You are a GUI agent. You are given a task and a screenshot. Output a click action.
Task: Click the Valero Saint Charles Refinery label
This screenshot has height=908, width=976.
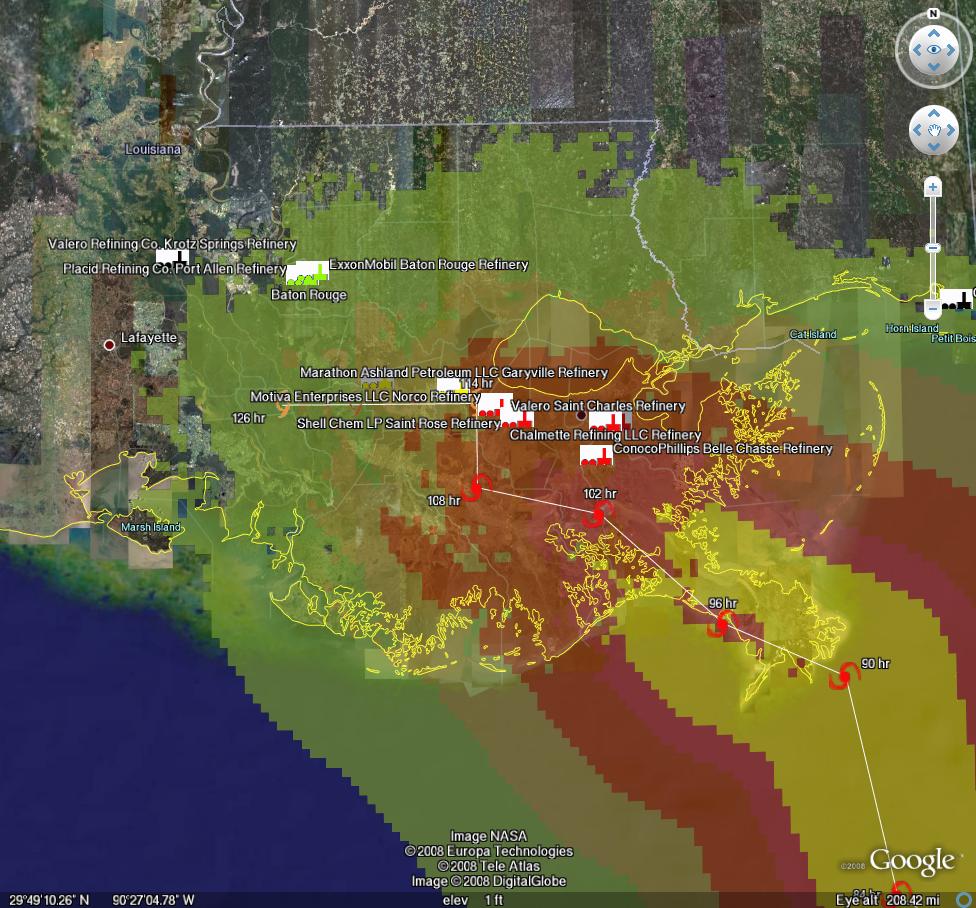tap(598, 406)
